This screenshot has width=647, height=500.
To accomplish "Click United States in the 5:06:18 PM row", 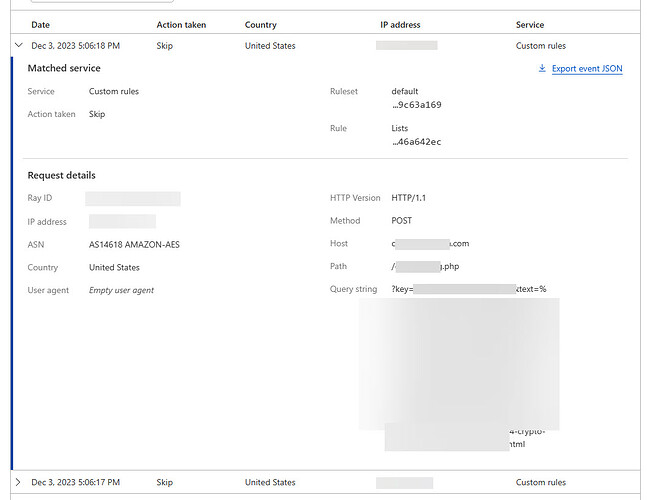I will (270, 46).
